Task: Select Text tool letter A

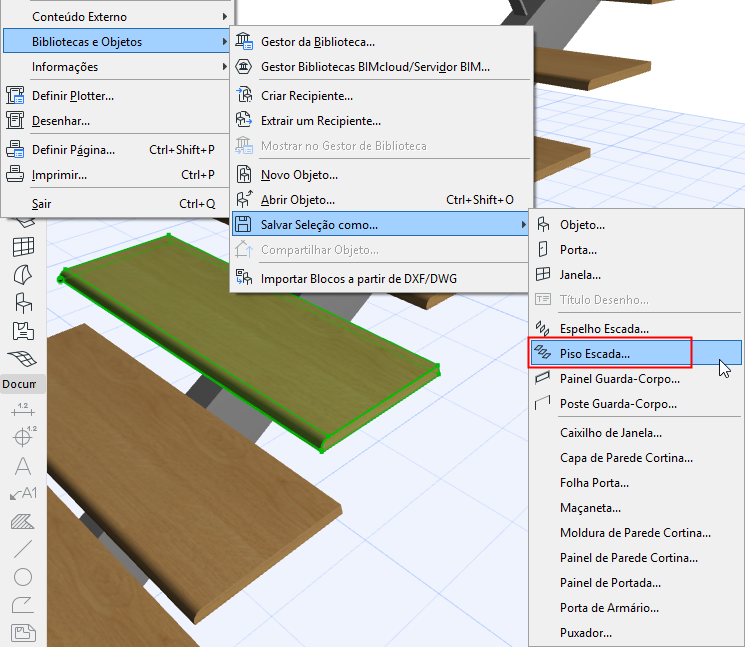Action: click(x=23, y=466)
